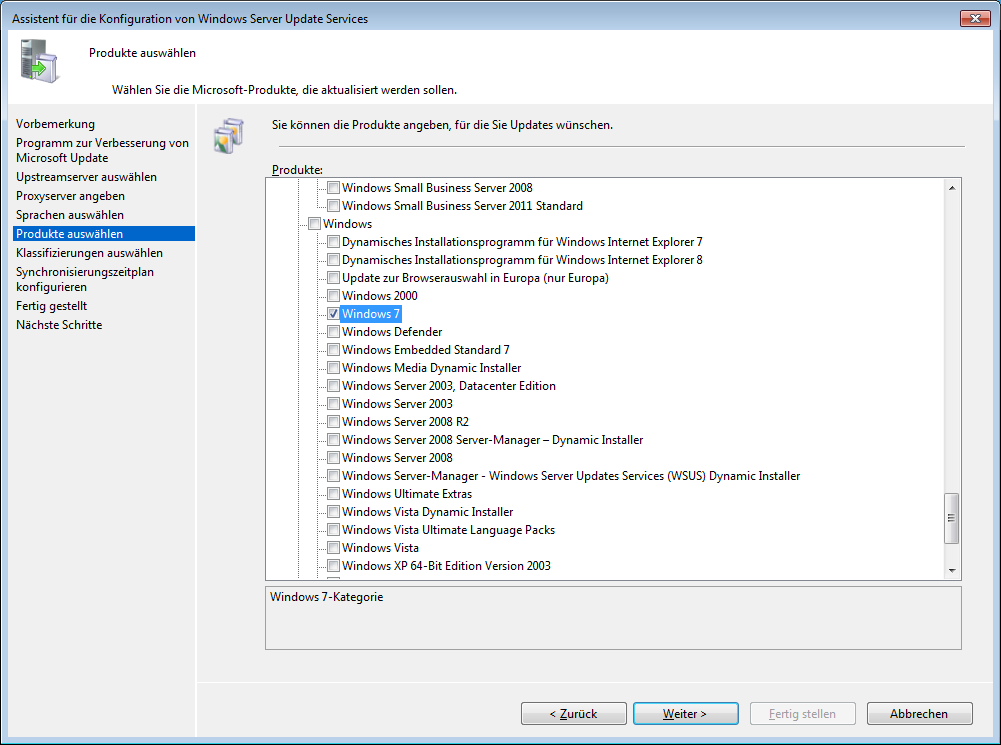Select the Windows category label in the tree
This screenshot has width=1001, height=745.
347,223
